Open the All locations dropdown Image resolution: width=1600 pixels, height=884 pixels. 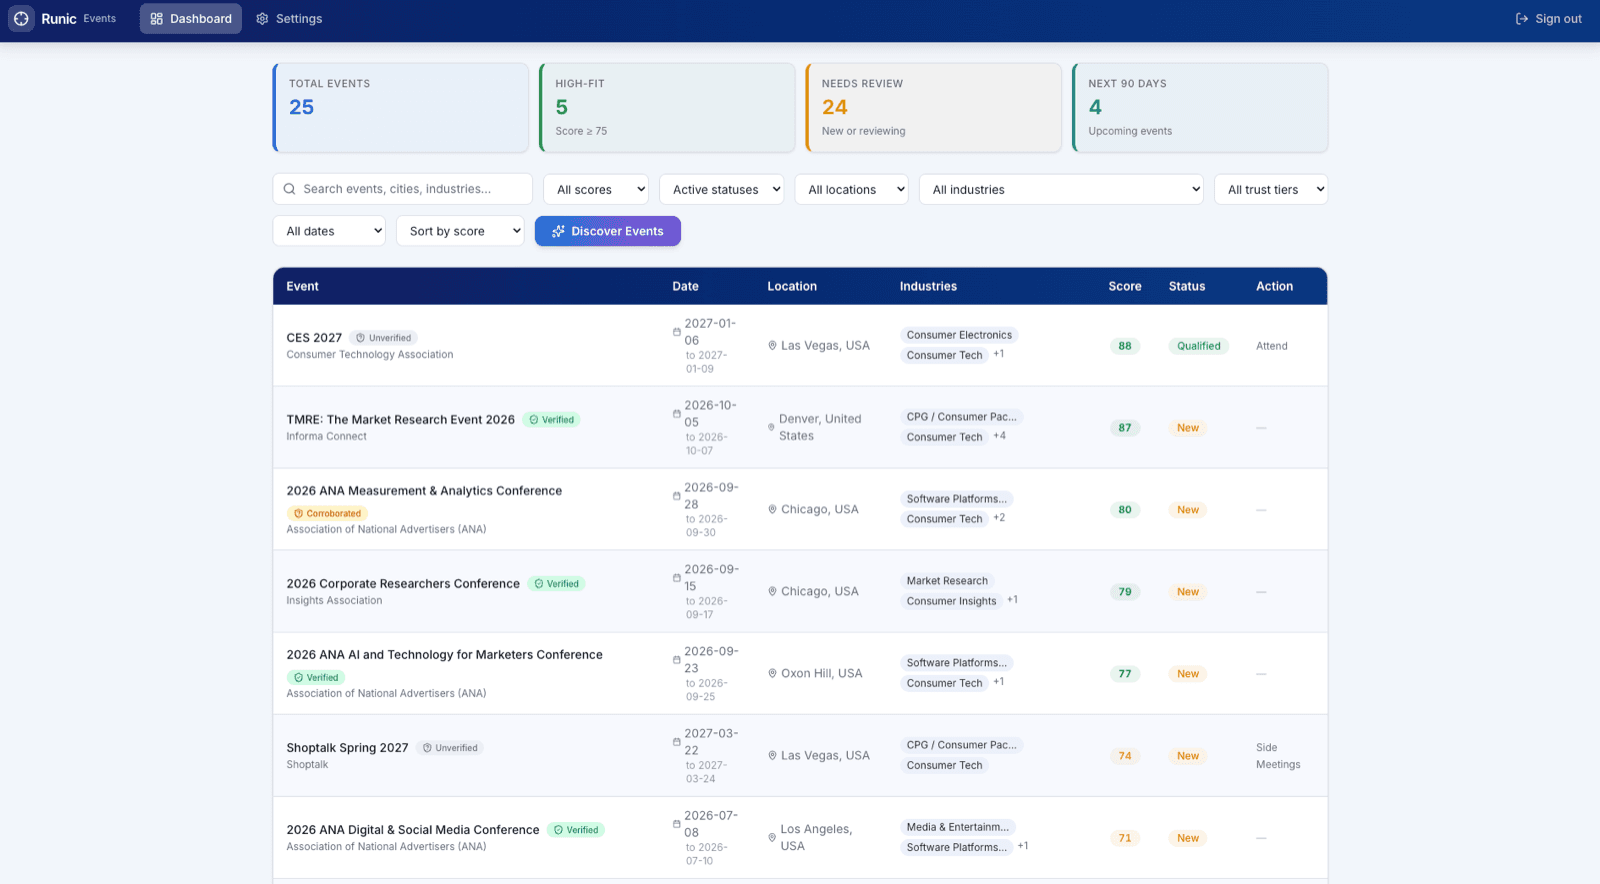tap(852, 190)
